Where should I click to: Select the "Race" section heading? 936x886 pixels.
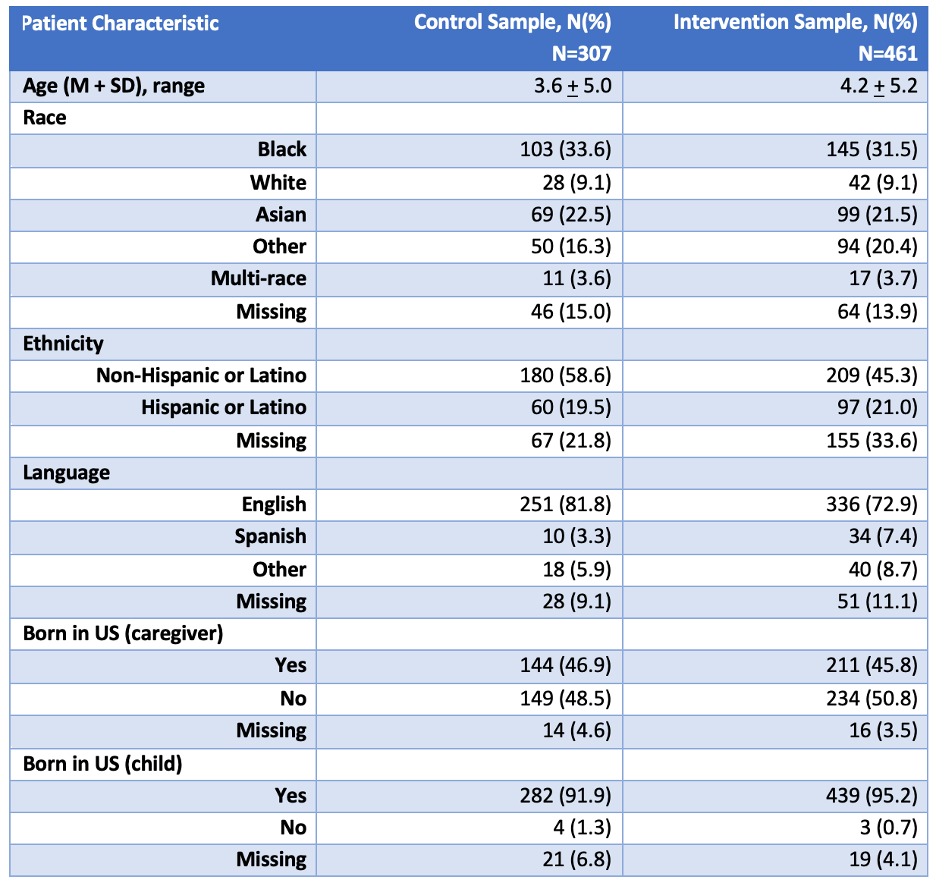(45, 118)
